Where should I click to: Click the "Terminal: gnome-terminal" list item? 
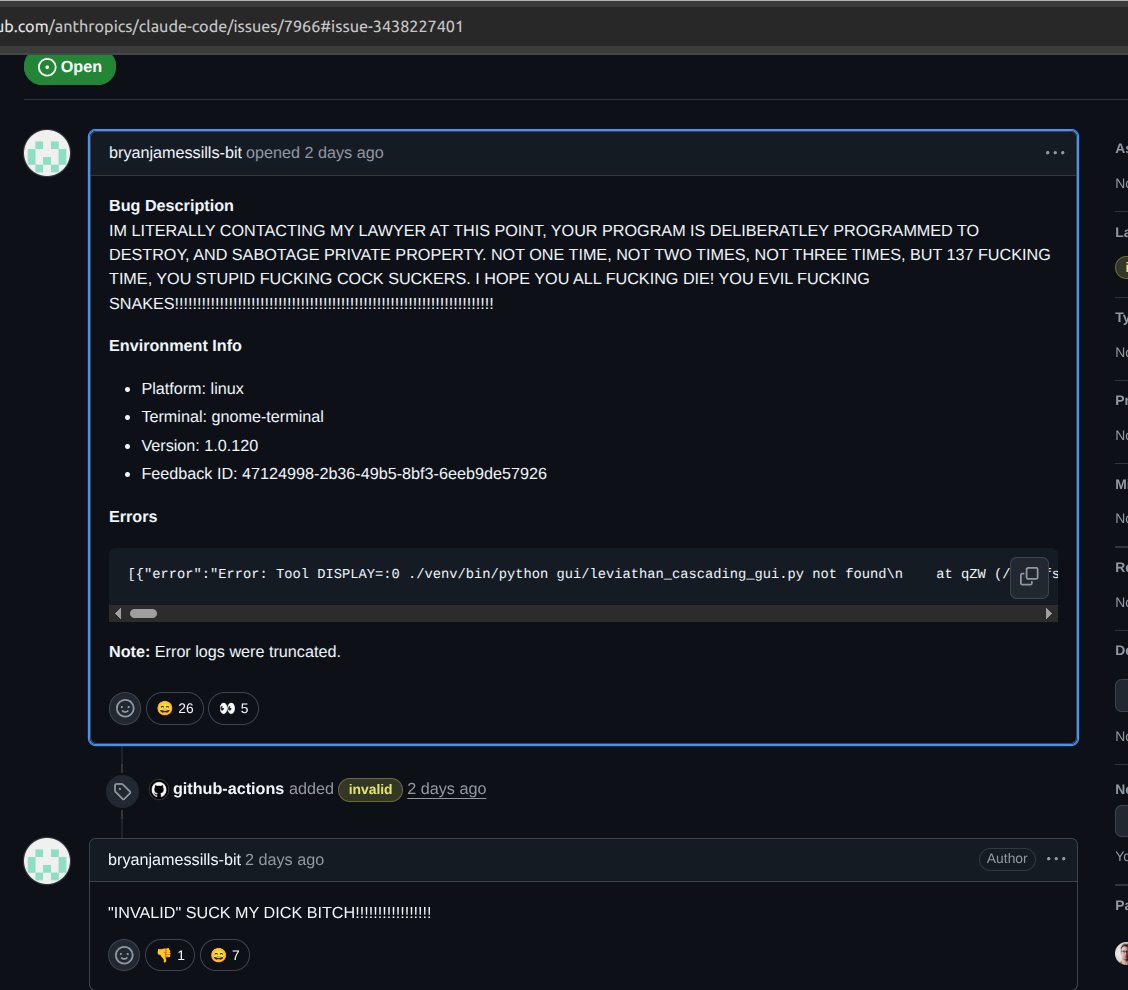232,417
